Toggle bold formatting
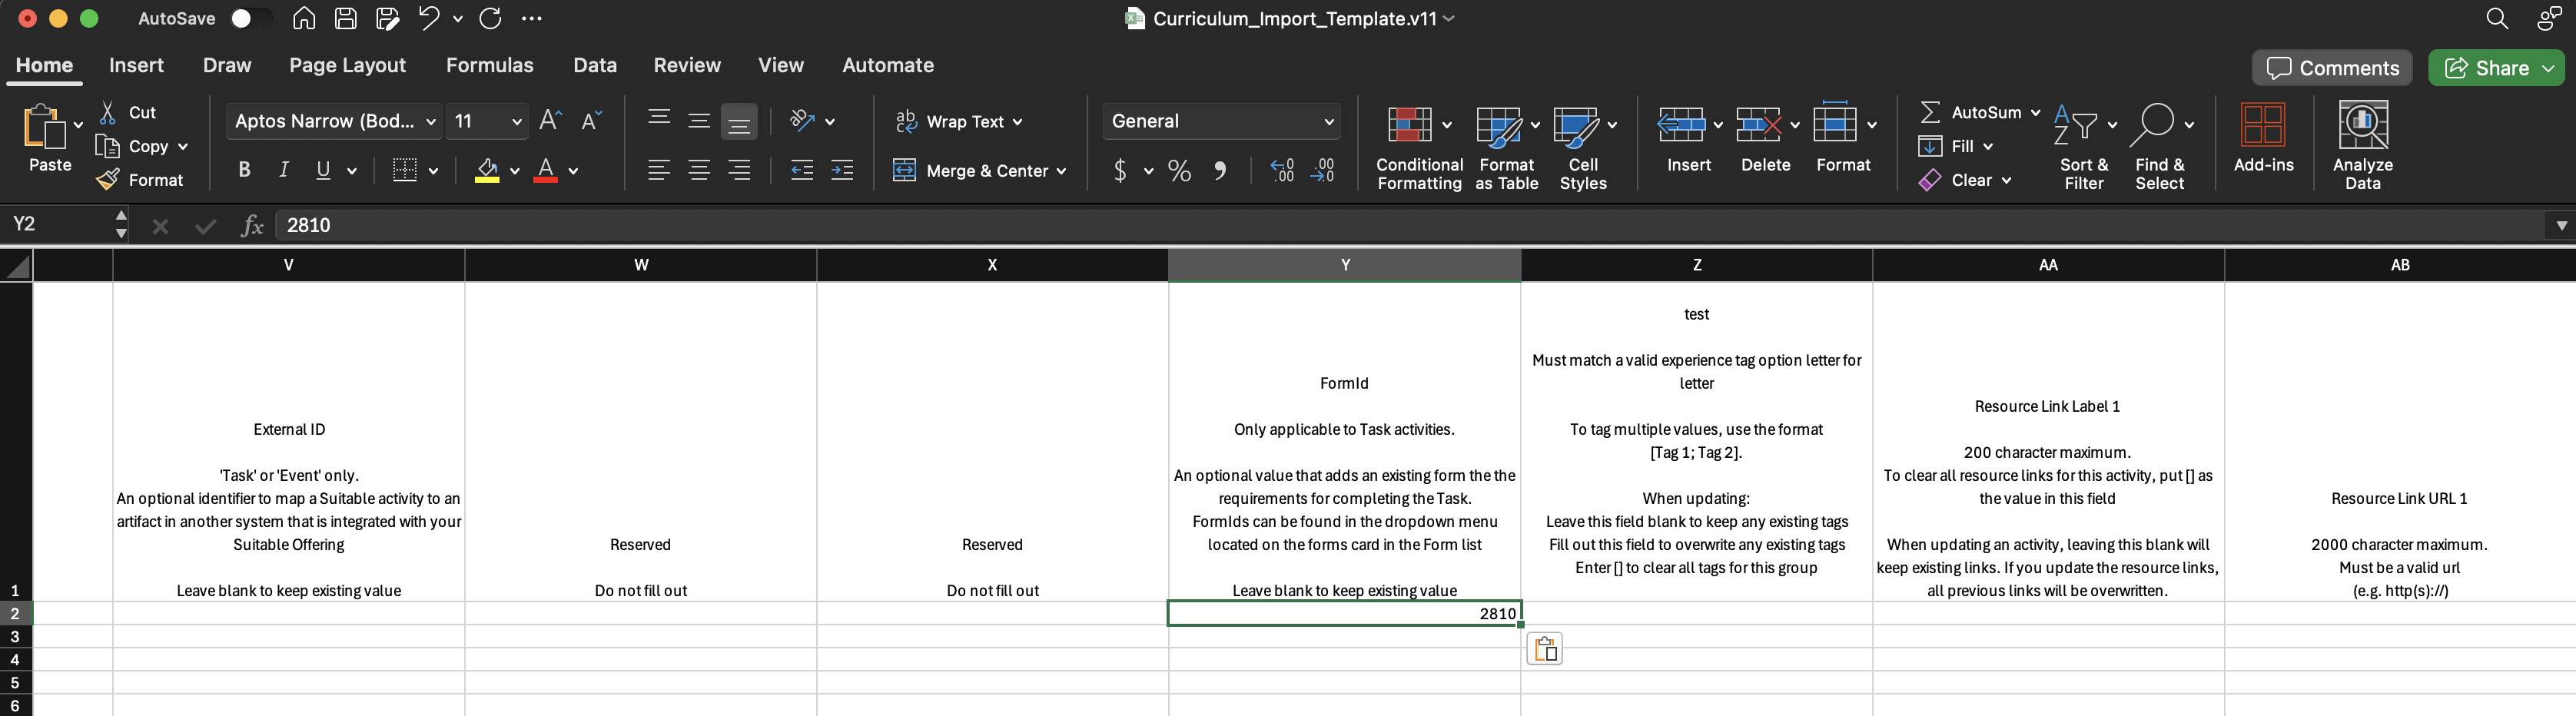 click(244, 170)
